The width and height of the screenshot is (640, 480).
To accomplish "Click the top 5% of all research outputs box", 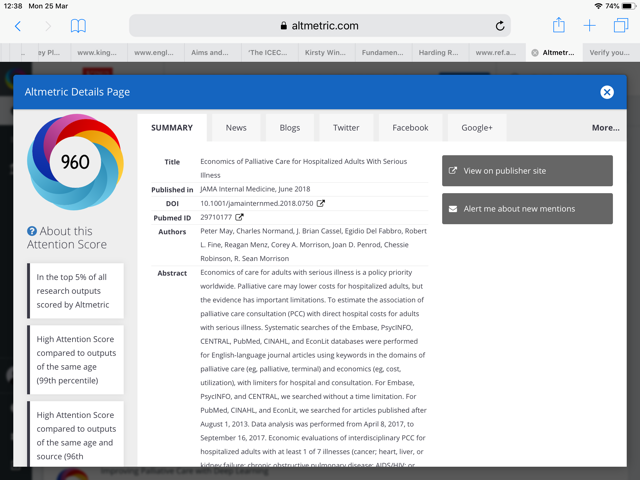I will pyautogui.click(x=76, y=291).
